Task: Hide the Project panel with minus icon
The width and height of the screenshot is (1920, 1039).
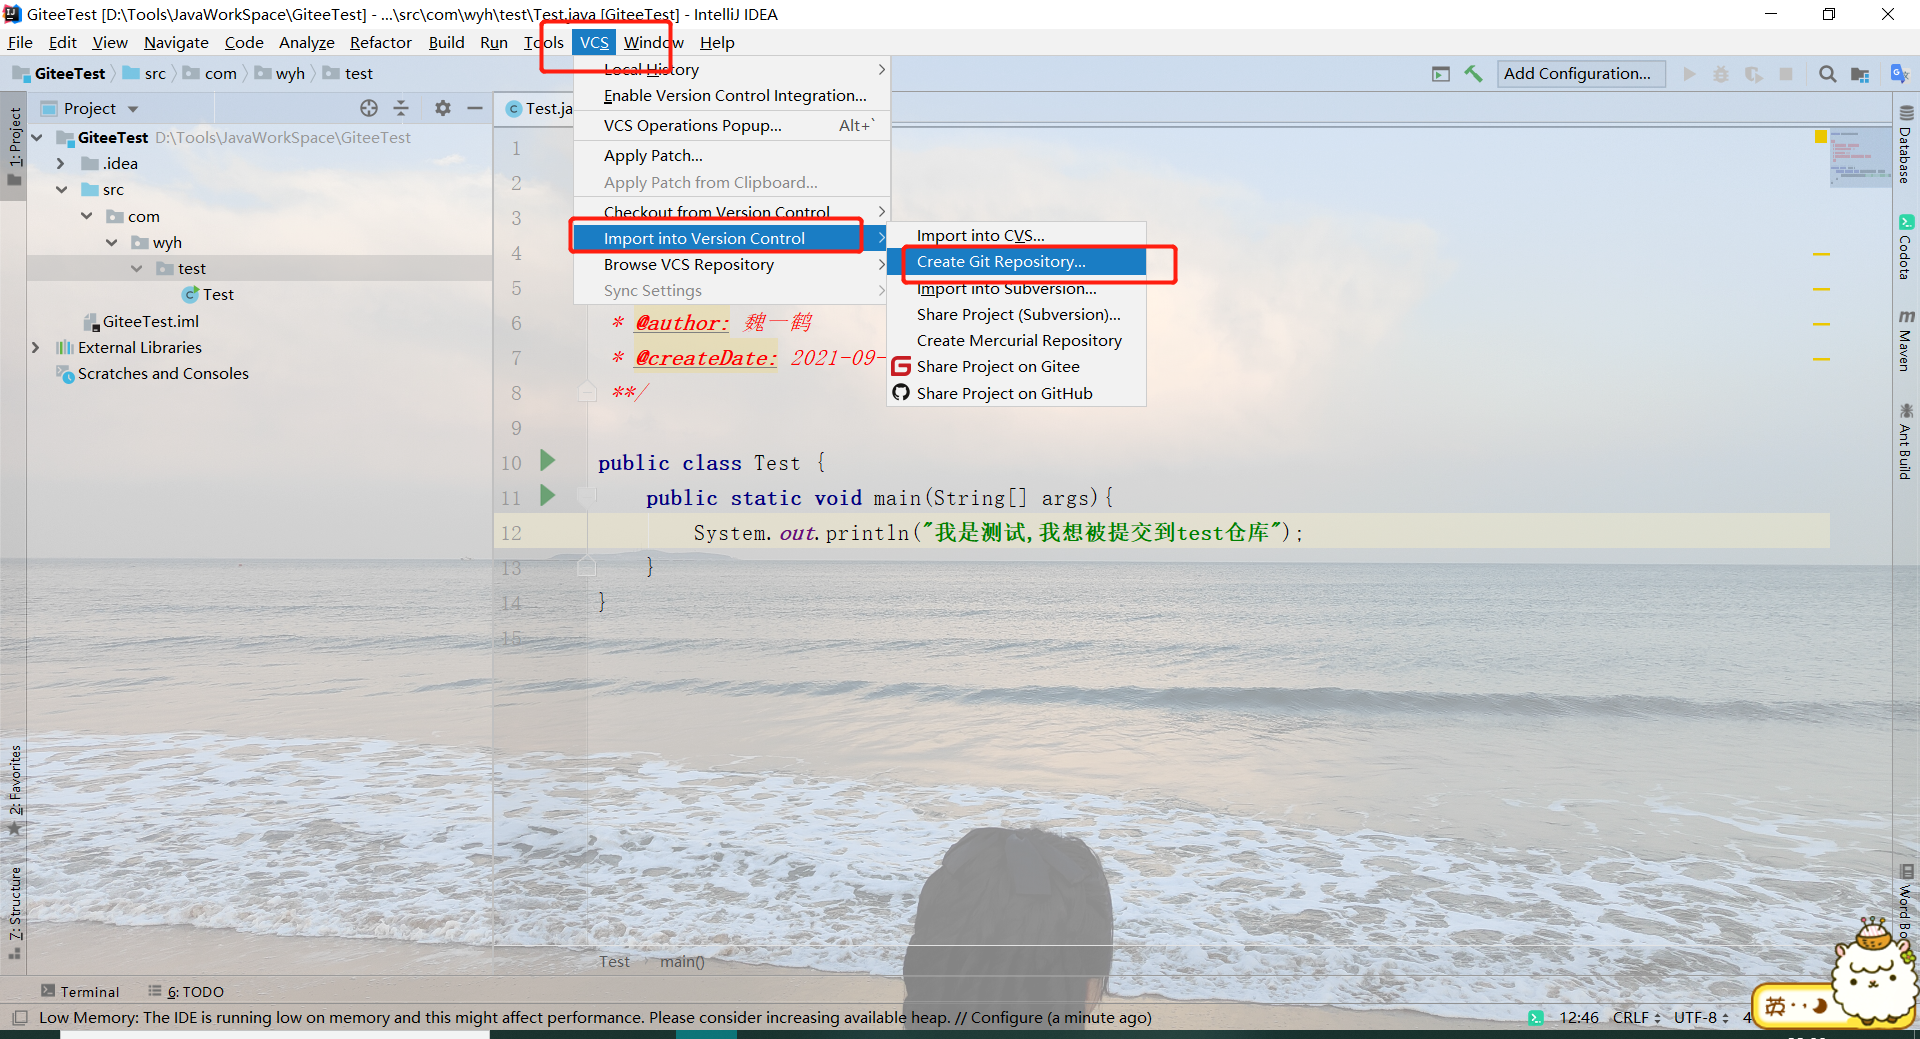Action: tap(475, 108)
